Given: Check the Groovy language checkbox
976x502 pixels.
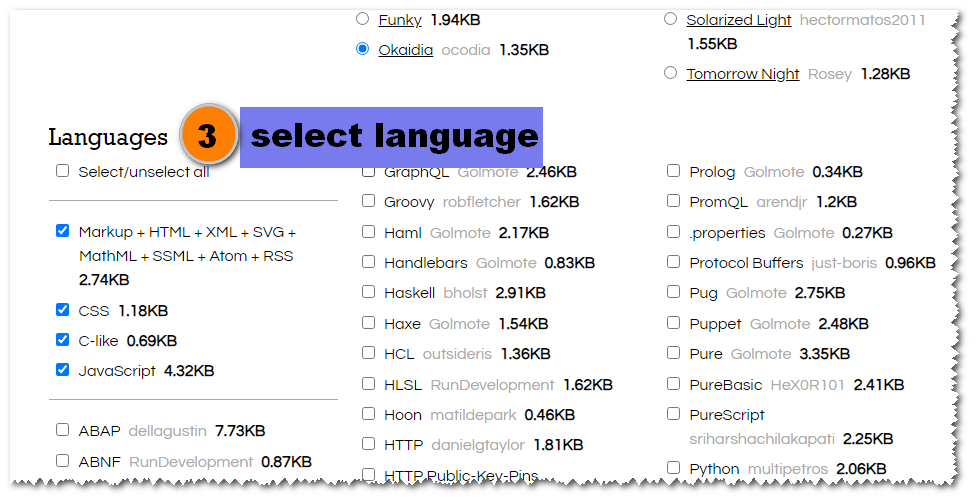Looking at the screenshot, I should (x=368, y=201).
